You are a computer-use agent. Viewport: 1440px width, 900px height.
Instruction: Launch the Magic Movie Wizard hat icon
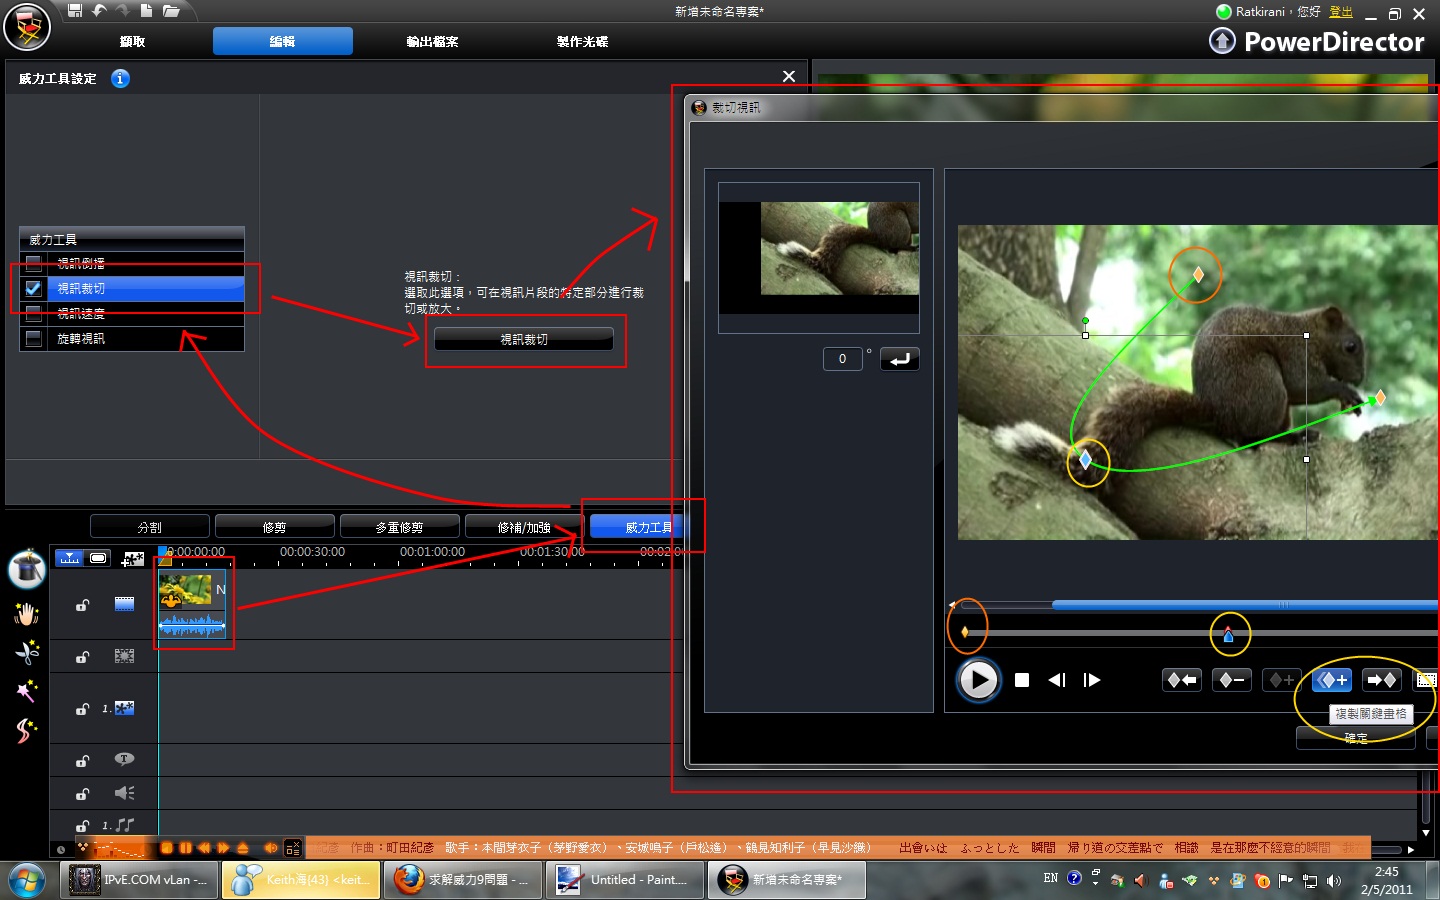click(27, 569)
